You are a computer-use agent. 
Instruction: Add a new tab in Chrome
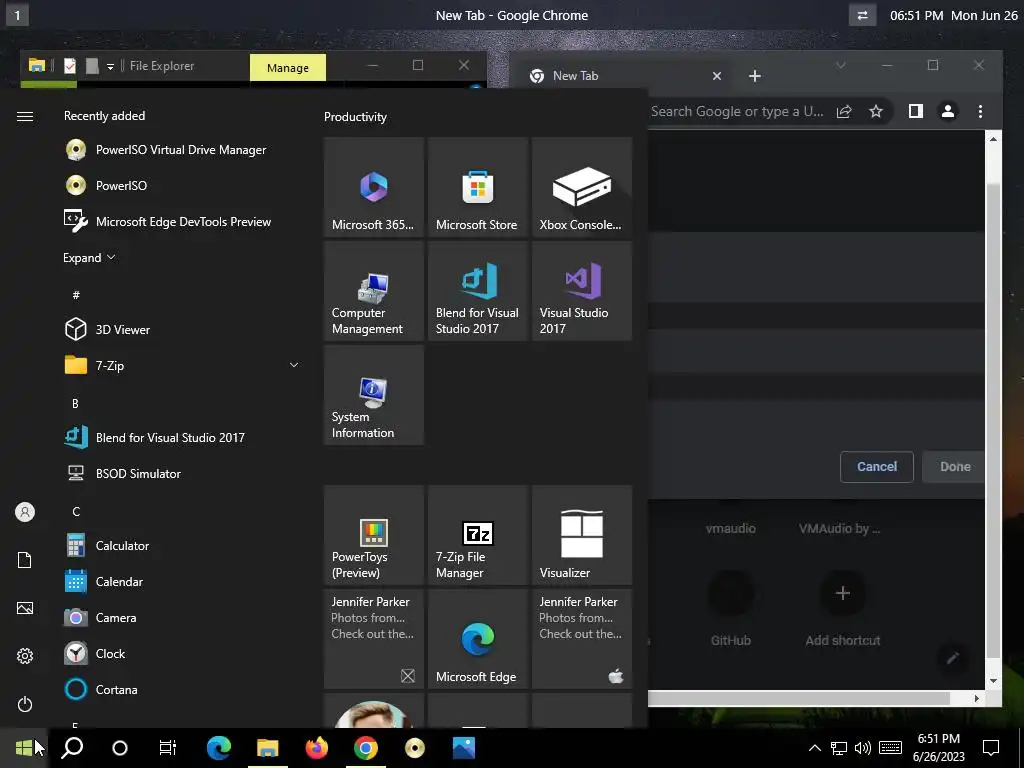coord(755,76)
